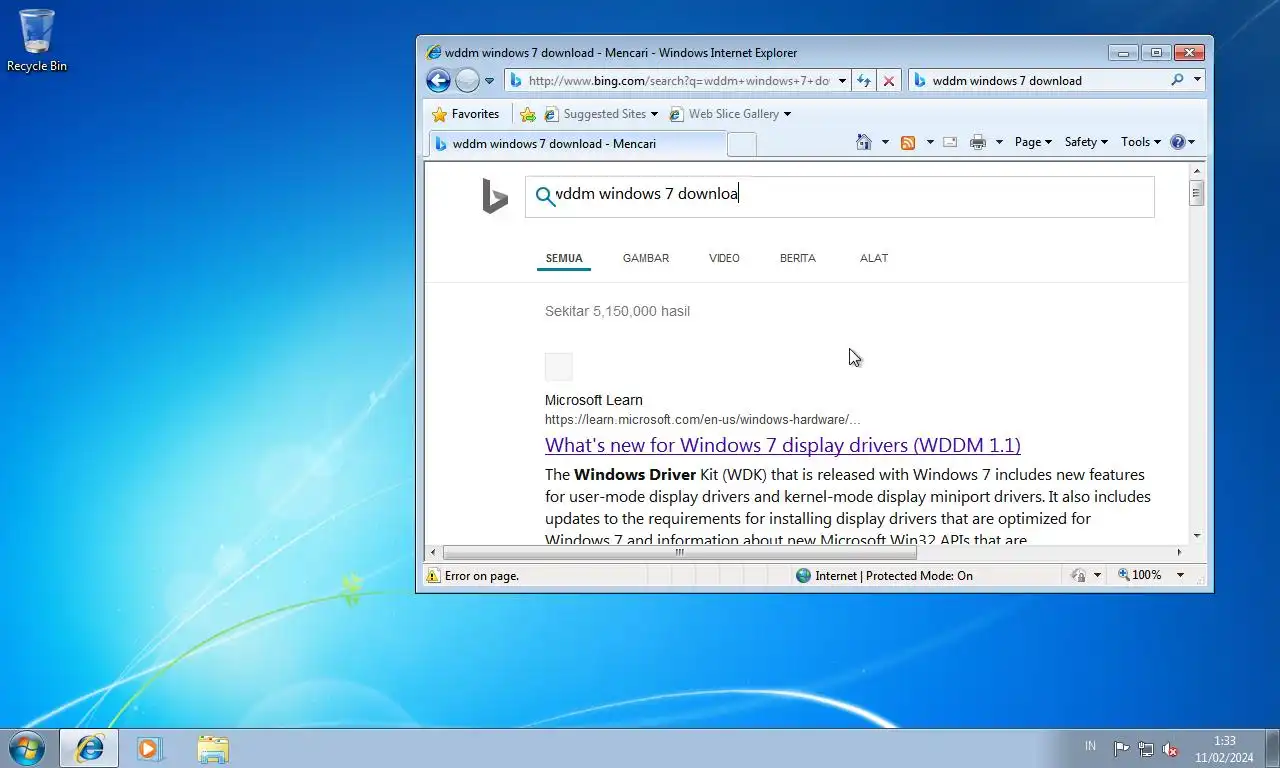Click the horizontal scrollbar left arrow
Image resolution: width=1280 pixels, height=768 pixels.
click(x=433, y=552)
